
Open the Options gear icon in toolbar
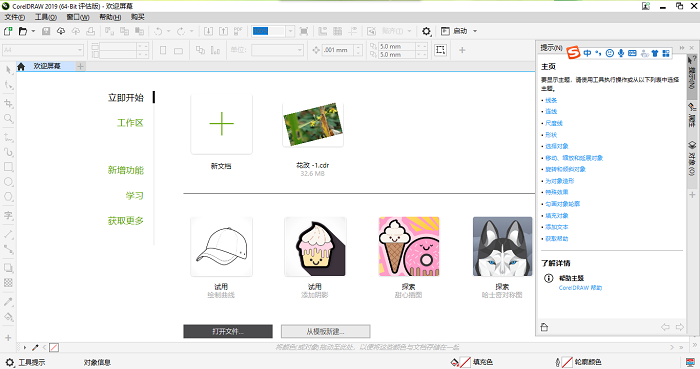(426, 31)
